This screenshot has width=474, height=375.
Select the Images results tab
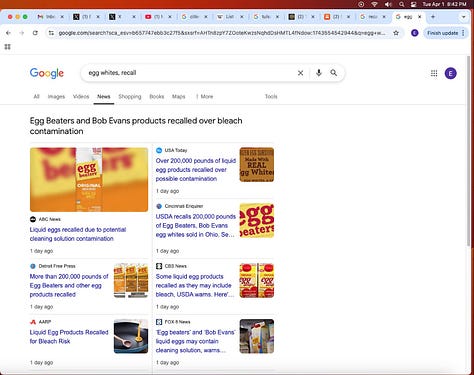click(x=56, y=96)
